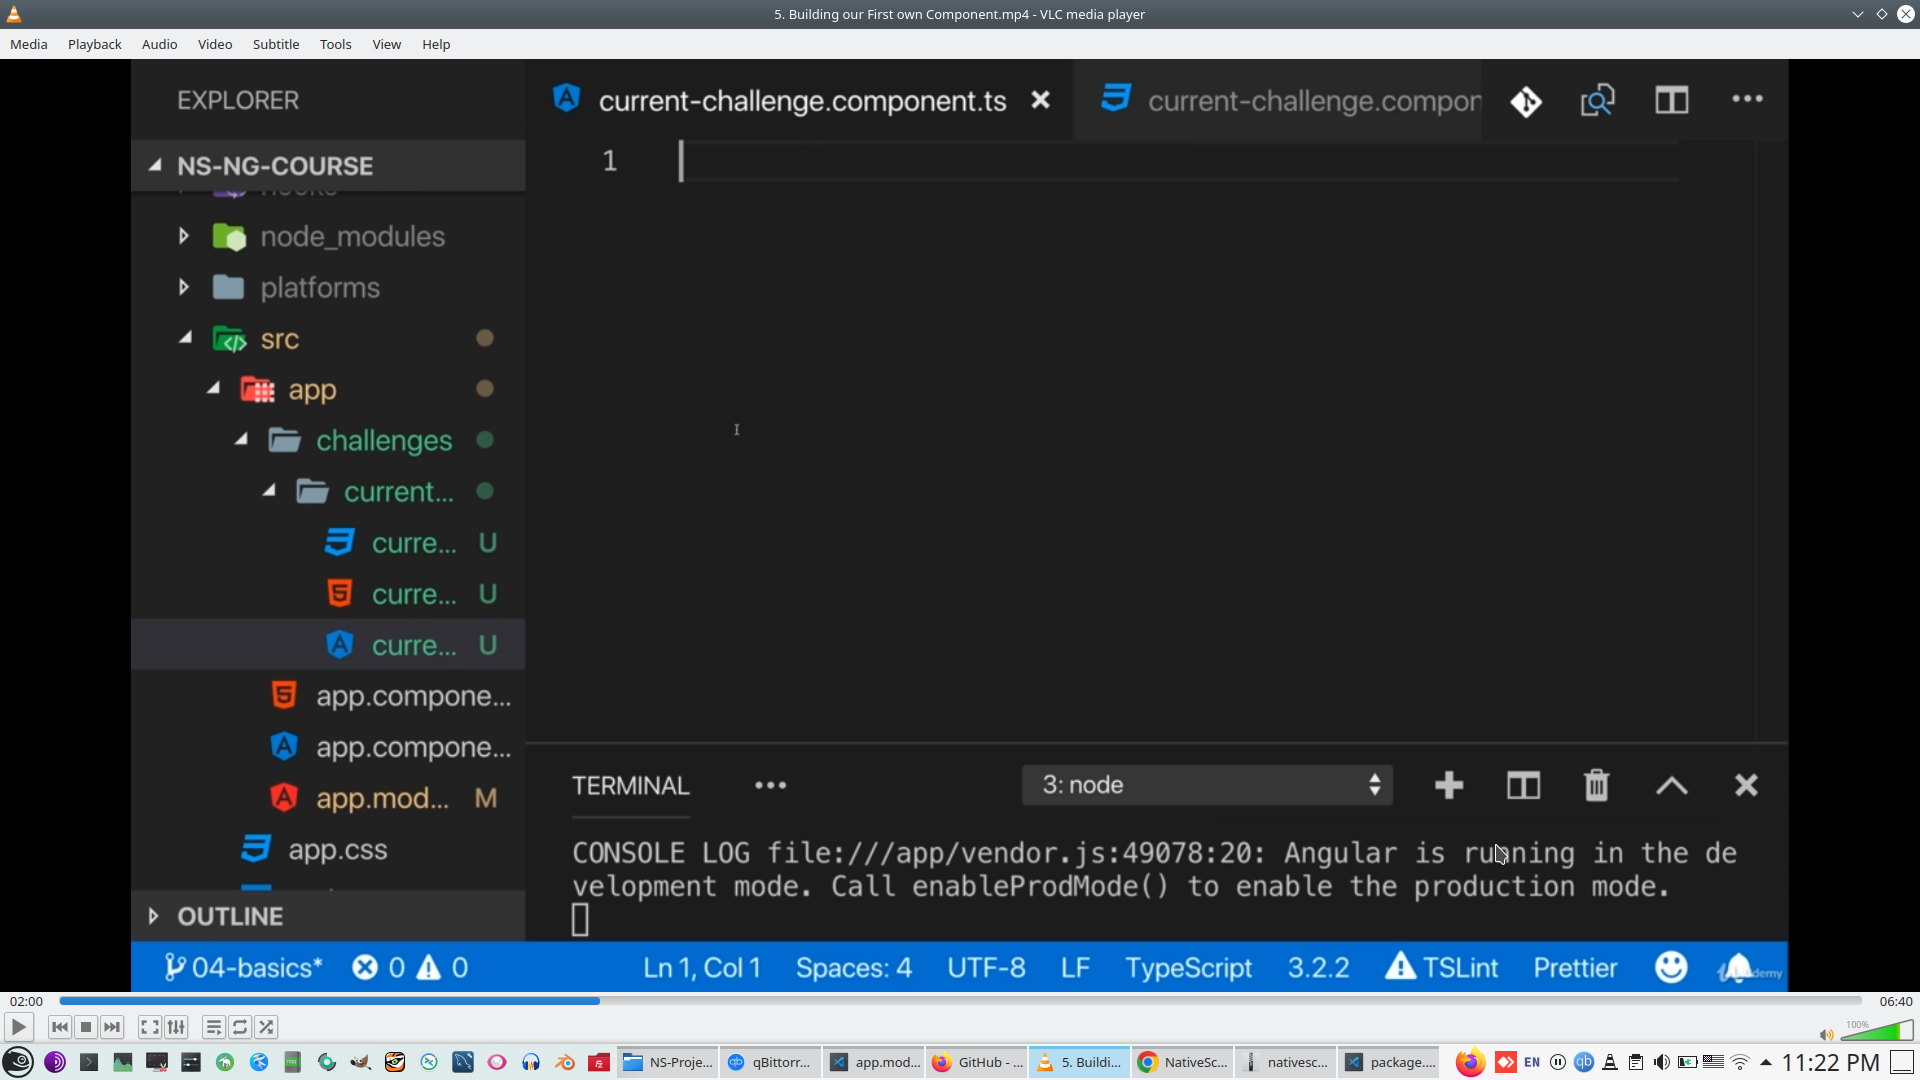Screen dimensions: 1920x1080
Task: Toggle loop playback mode
Action: pyautogui.click(x=240, y=1027)
